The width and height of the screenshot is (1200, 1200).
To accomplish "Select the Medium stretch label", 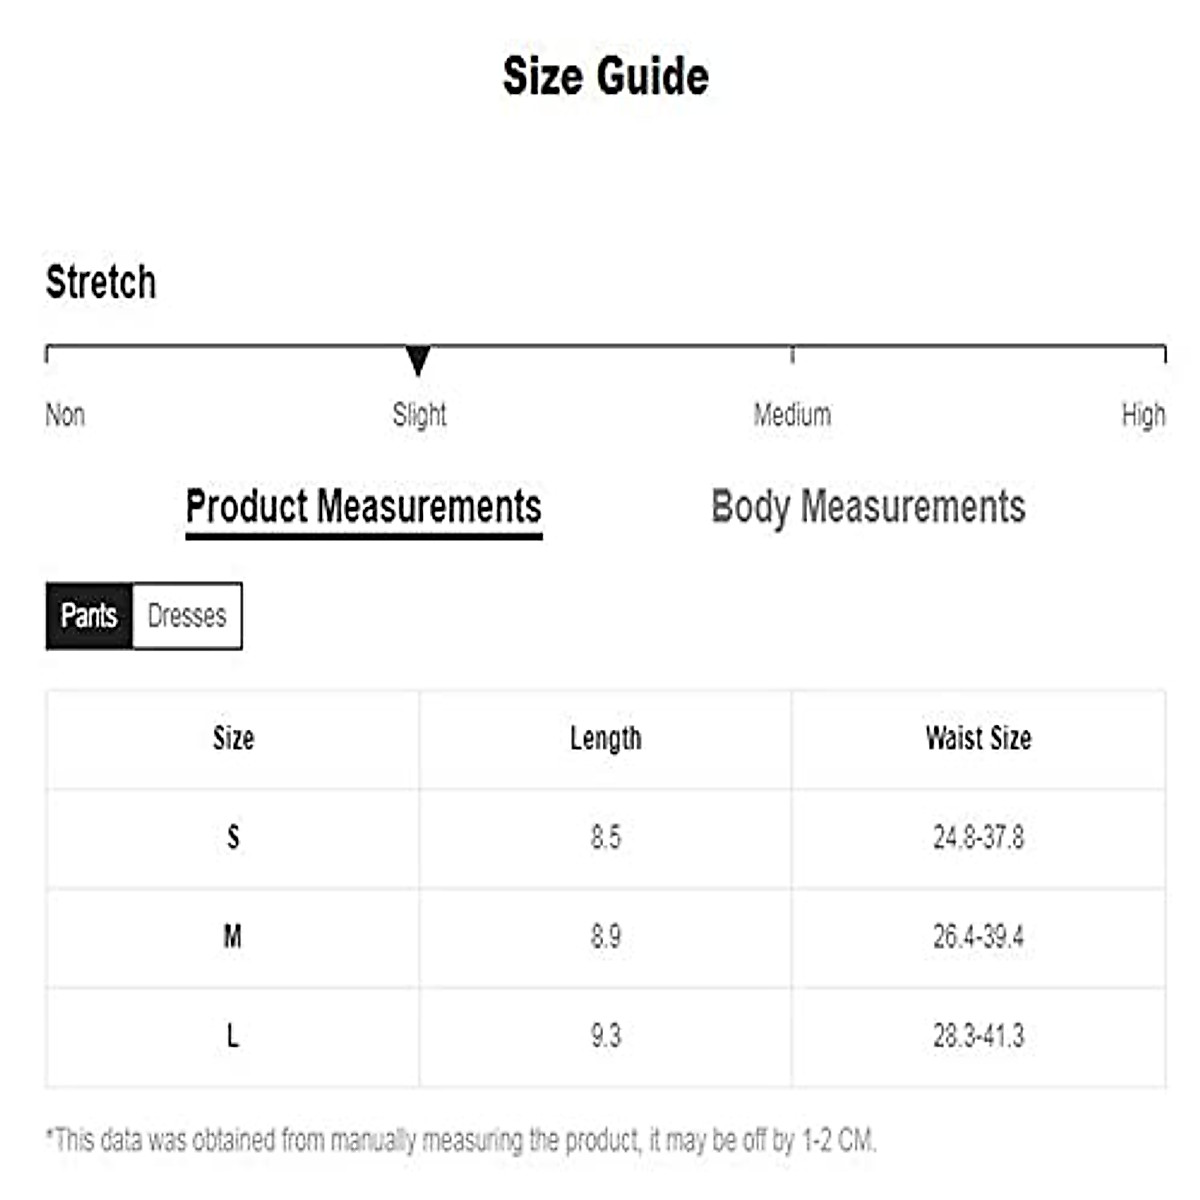I will pos(792,415).
